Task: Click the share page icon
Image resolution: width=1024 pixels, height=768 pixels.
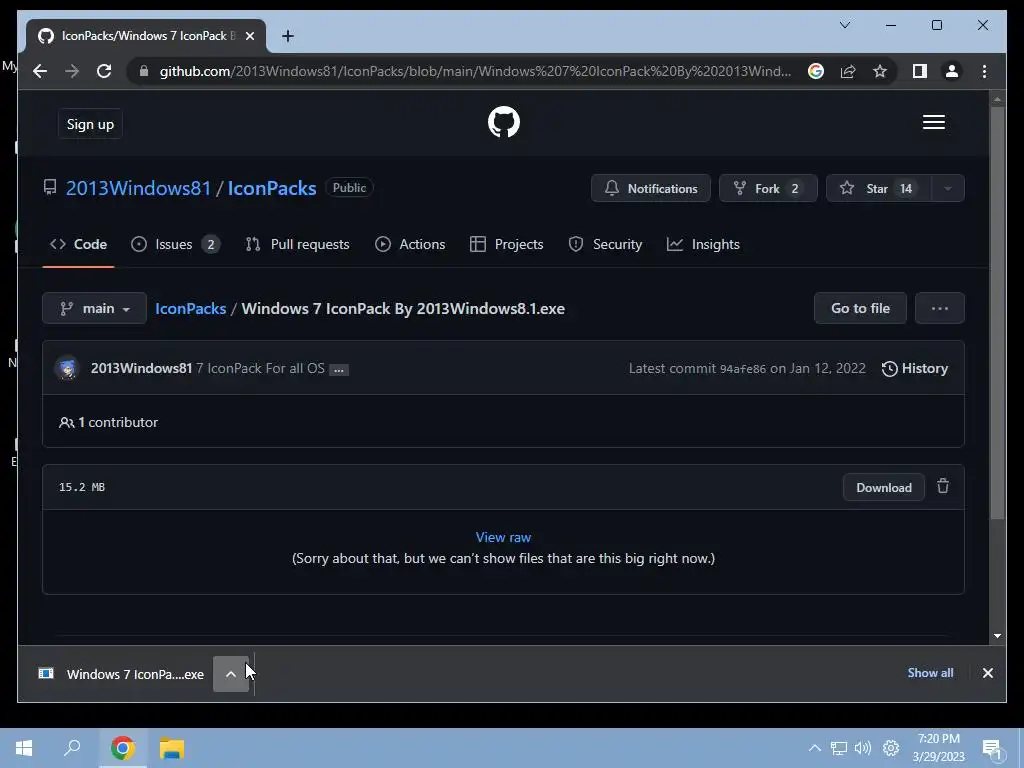Action: [x=848, y=71]
